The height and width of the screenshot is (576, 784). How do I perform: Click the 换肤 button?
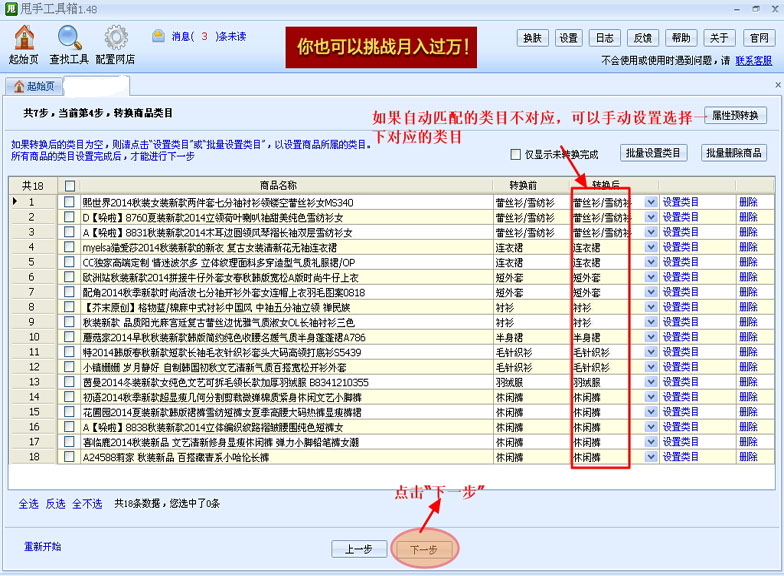pos(532,38)
